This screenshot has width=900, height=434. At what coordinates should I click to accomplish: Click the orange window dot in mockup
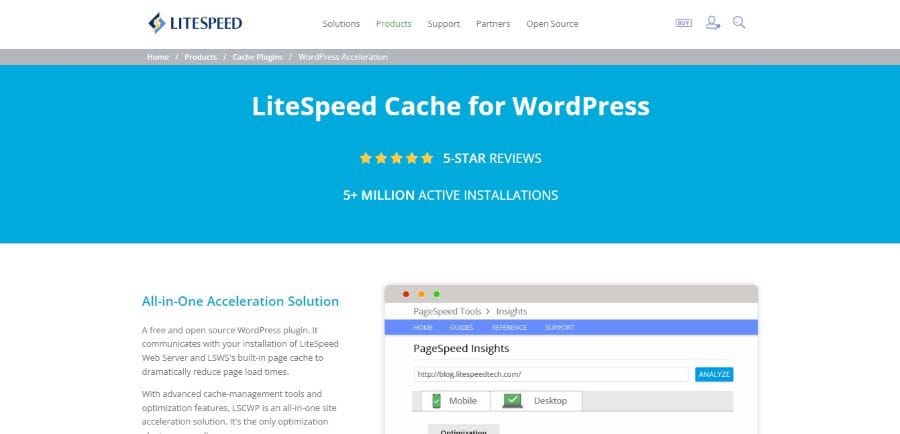421,294
